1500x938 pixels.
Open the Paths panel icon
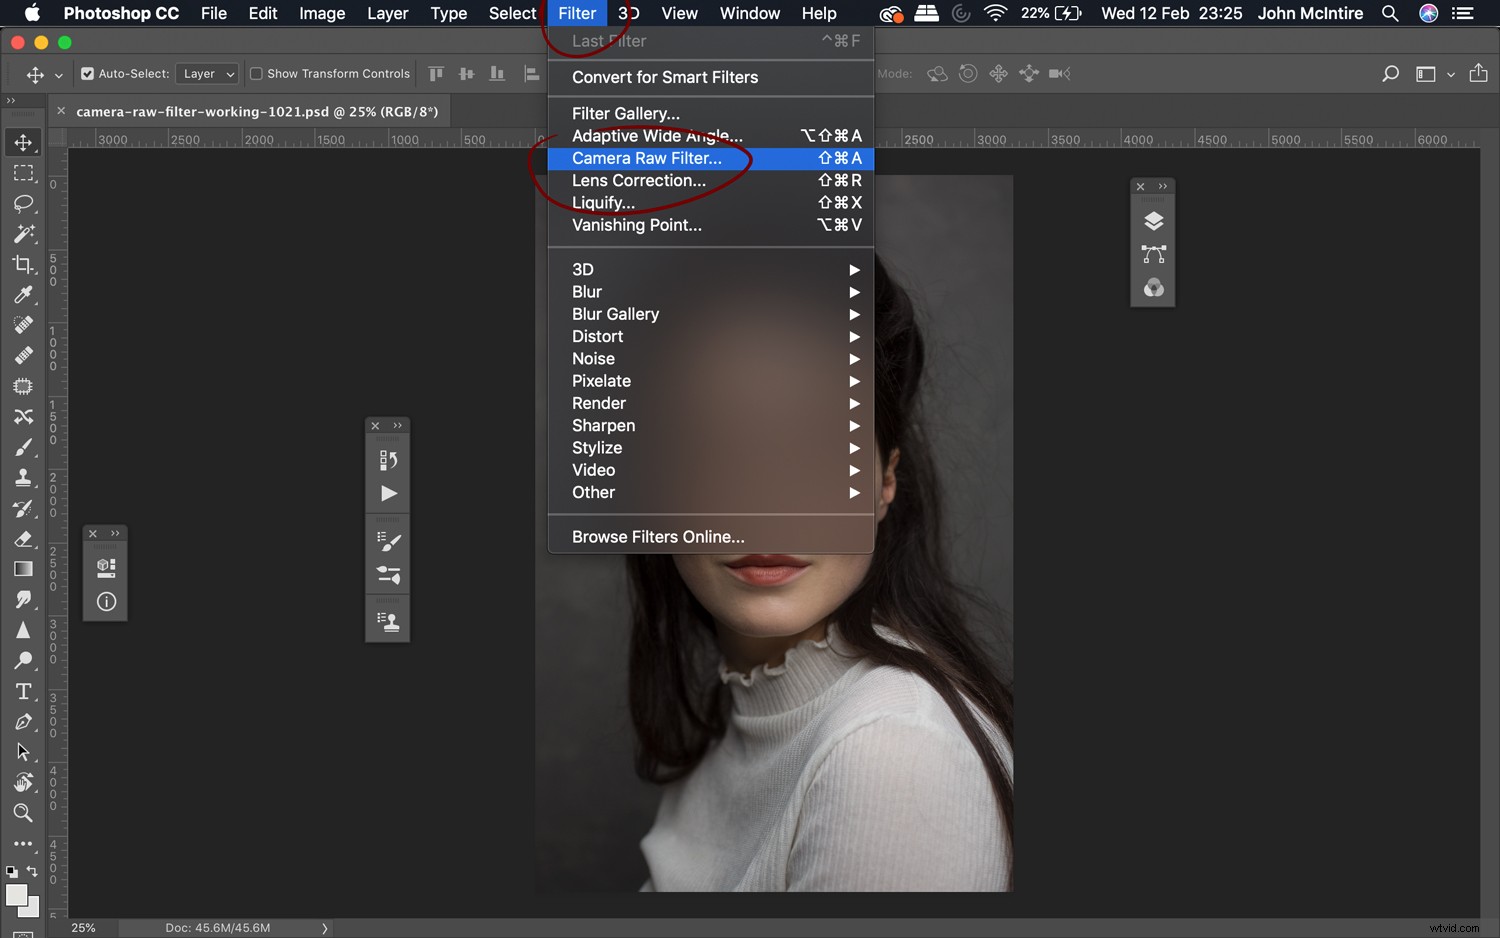[x=1154, y=255]
